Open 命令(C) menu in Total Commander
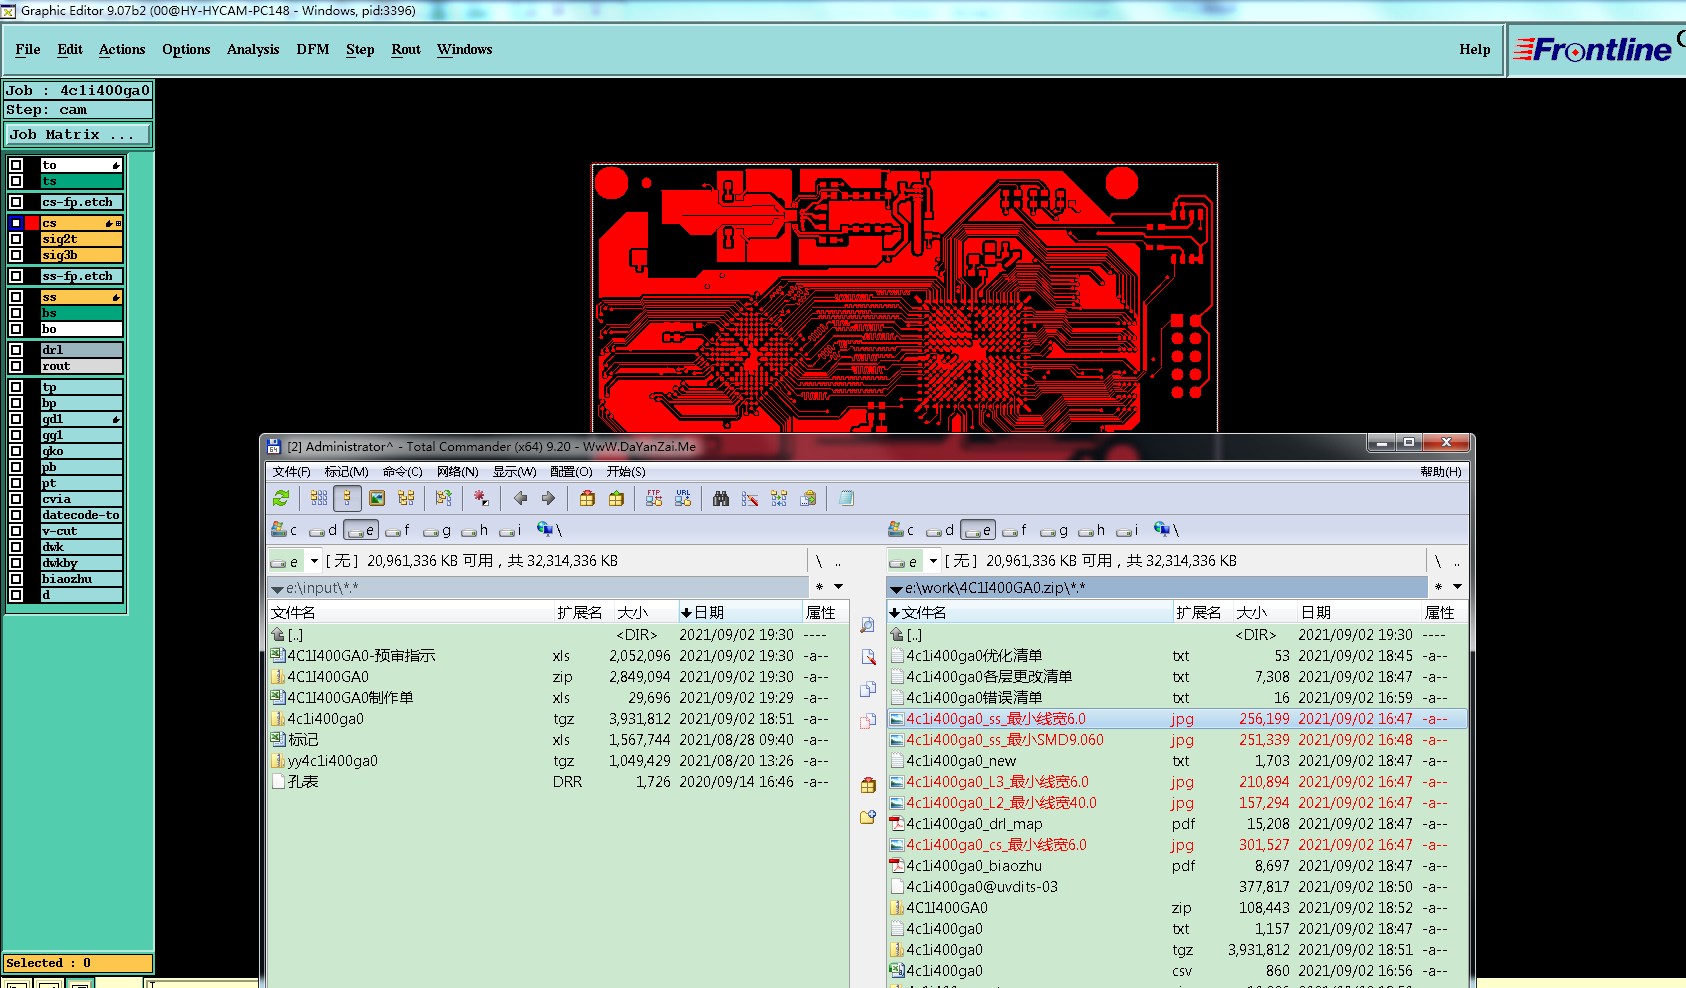 click(402, 471)
